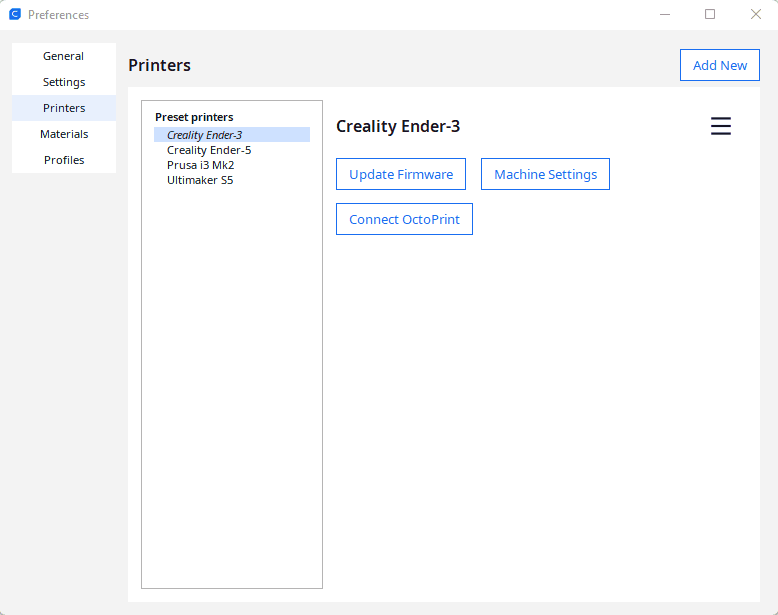This screenshot has width=778, height=615.
Task: Click the Creality Ender-3 heading text
Action: (398, 126)
